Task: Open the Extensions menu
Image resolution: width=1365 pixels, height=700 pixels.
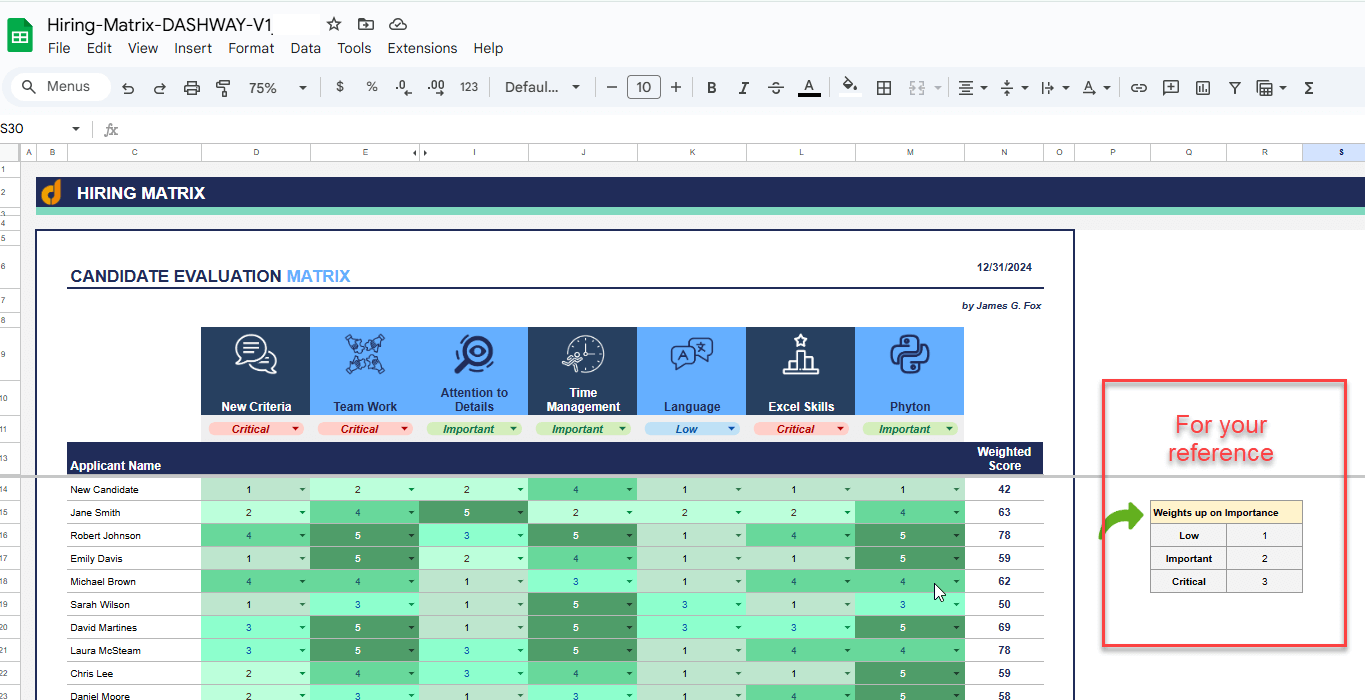Action: [422, 48]
